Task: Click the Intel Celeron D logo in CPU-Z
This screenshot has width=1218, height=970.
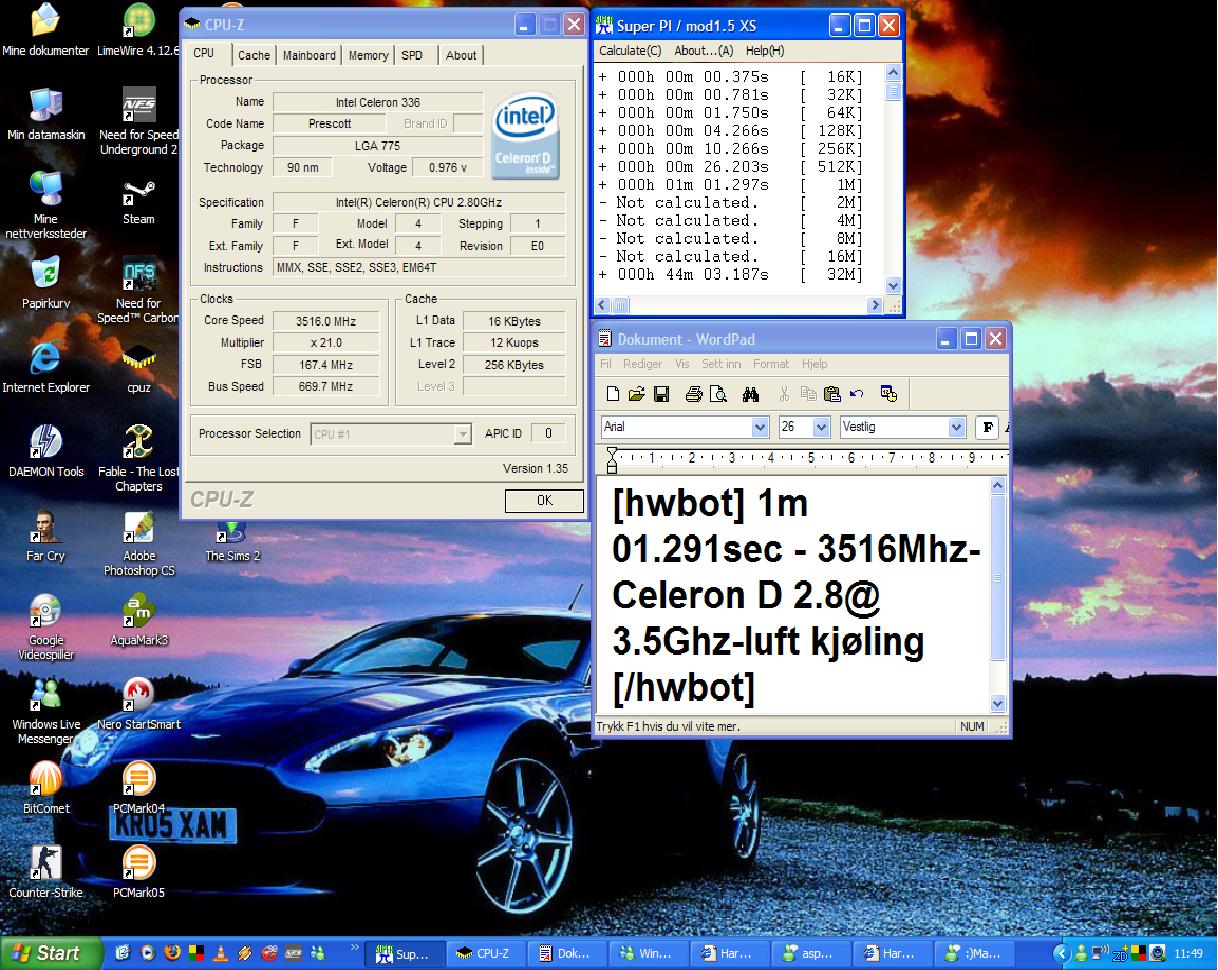Action: tap(526, 136)
